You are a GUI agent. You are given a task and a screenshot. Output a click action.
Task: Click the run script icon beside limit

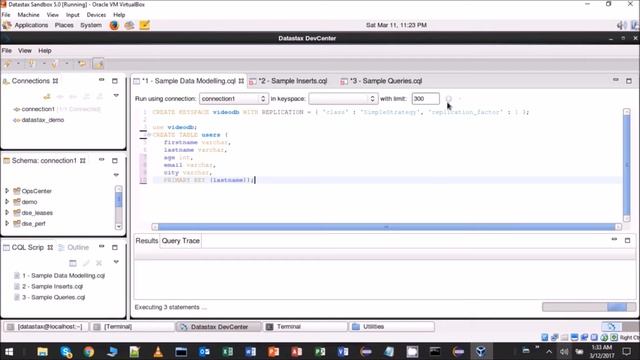click(x=449, y=99)
